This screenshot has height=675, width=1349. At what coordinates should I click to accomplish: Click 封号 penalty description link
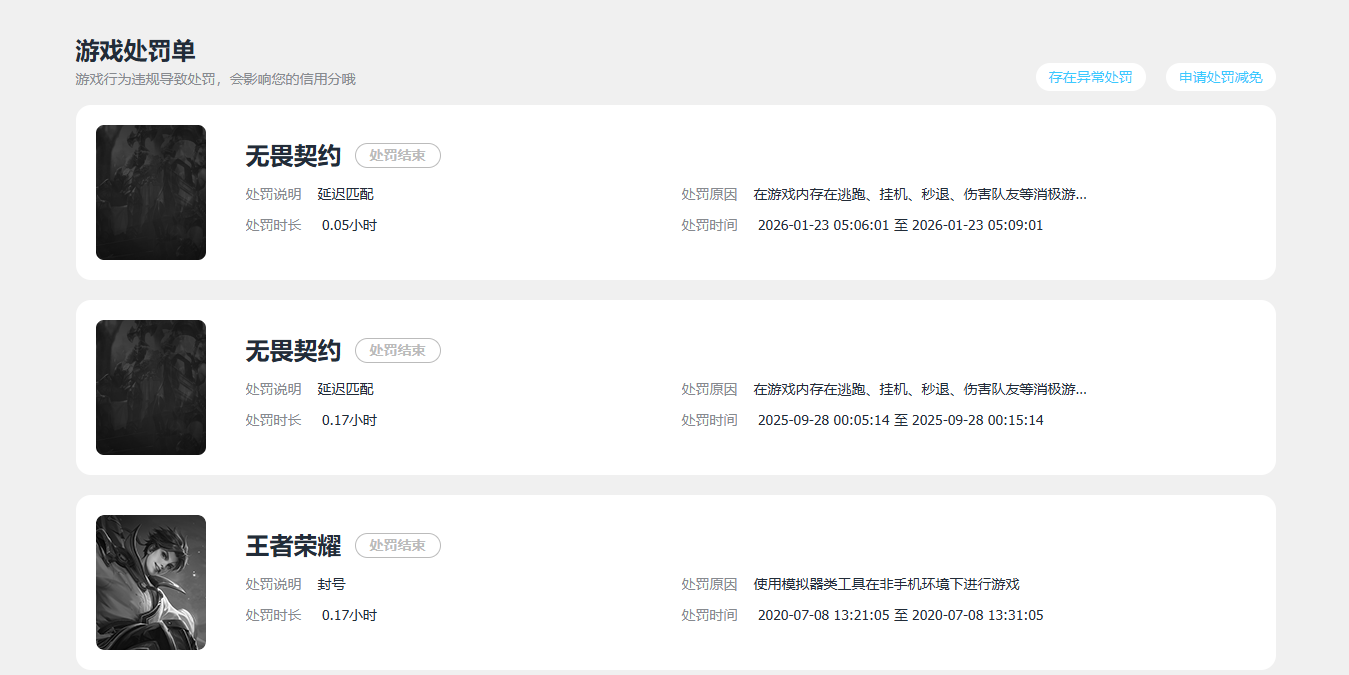330,583
